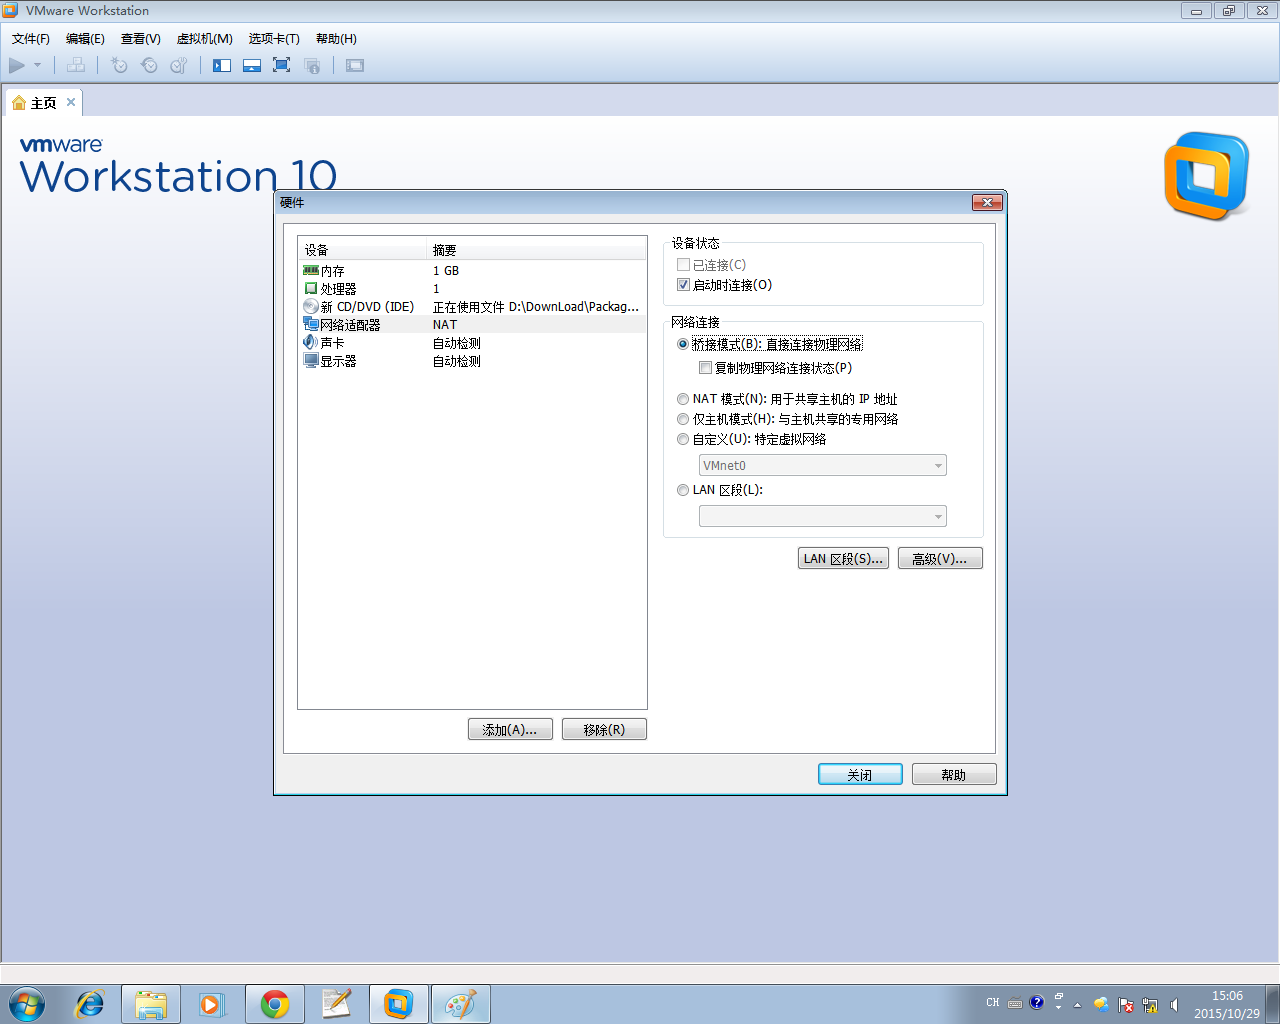This screenshot has height=1024, width=1280.
Task: Open the VMnet0 dropdown
Action: 823,465
